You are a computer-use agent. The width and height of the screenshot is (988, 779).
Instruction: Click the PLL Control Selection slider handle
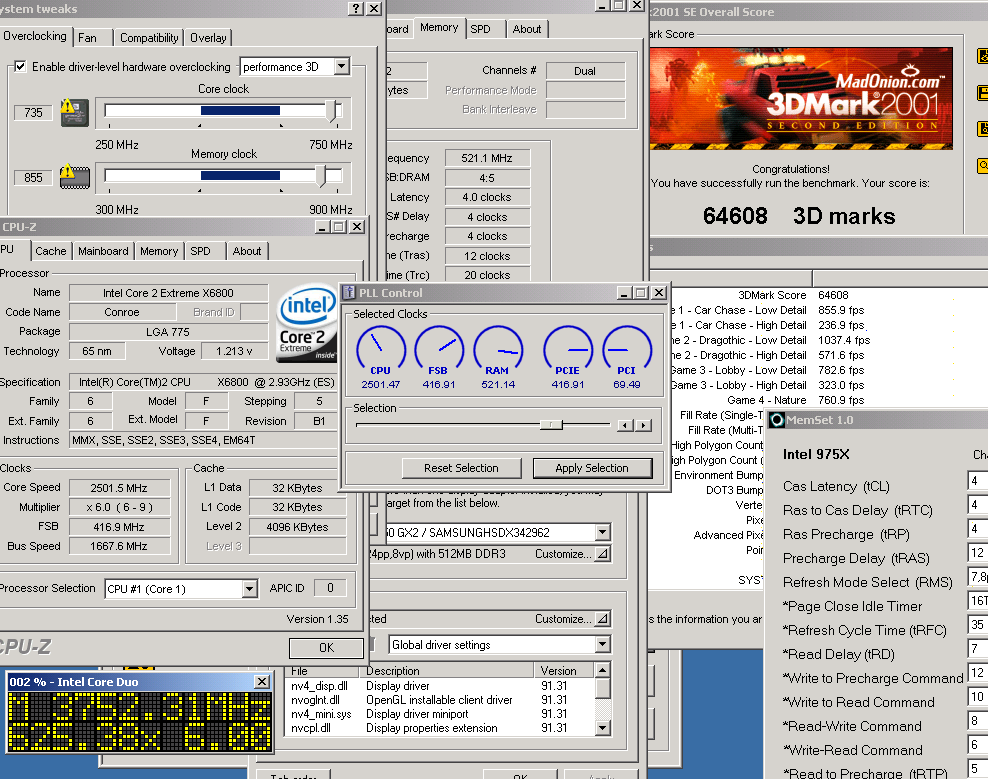pos(551,425)
